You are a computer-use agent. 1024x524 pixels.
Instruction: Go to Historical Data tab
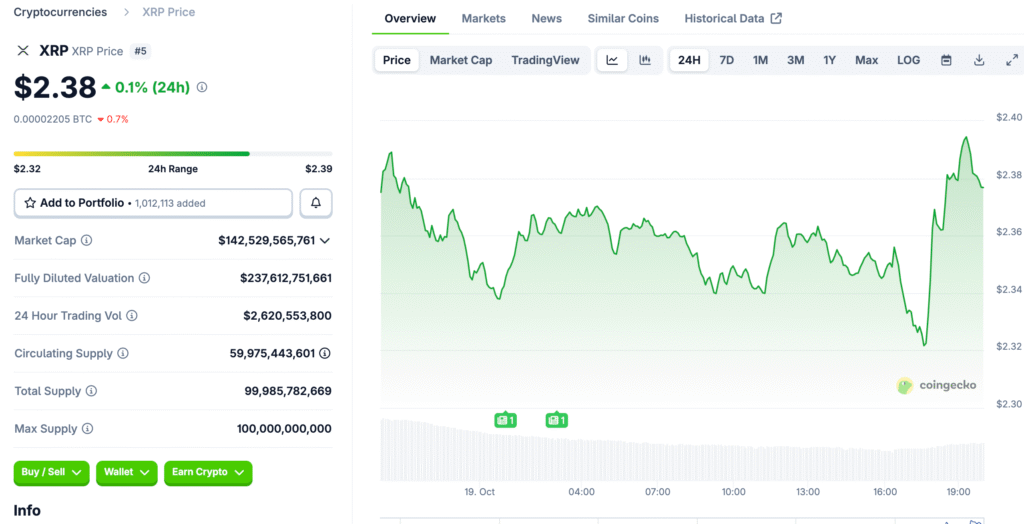pyautogui.click(x=733, y=18)
